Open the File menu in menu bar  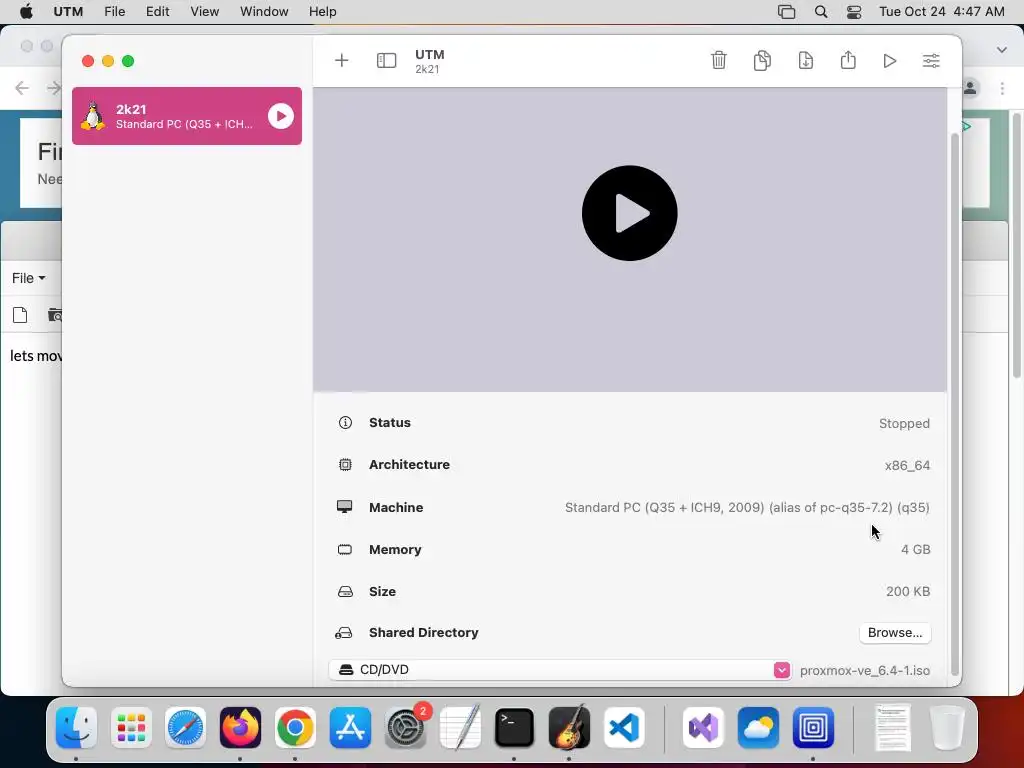click(x=114, y=12)
